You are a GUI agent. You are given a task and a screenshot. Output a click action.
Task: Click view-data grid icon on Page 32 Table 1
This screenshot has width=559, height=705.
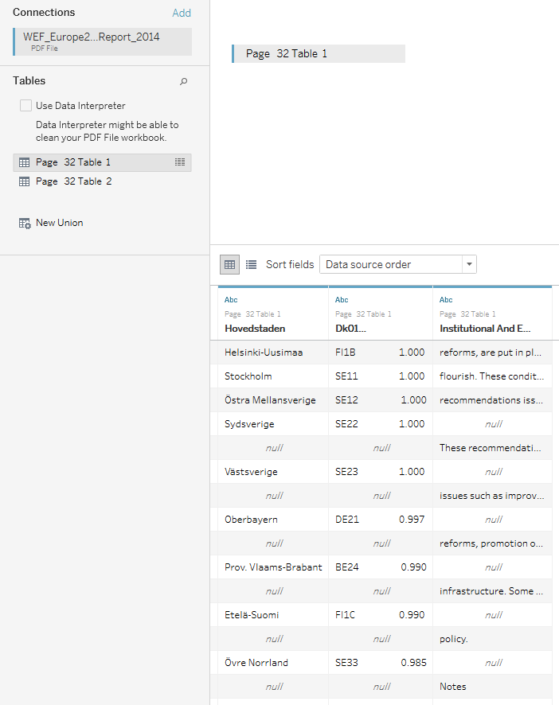point(180,162)
